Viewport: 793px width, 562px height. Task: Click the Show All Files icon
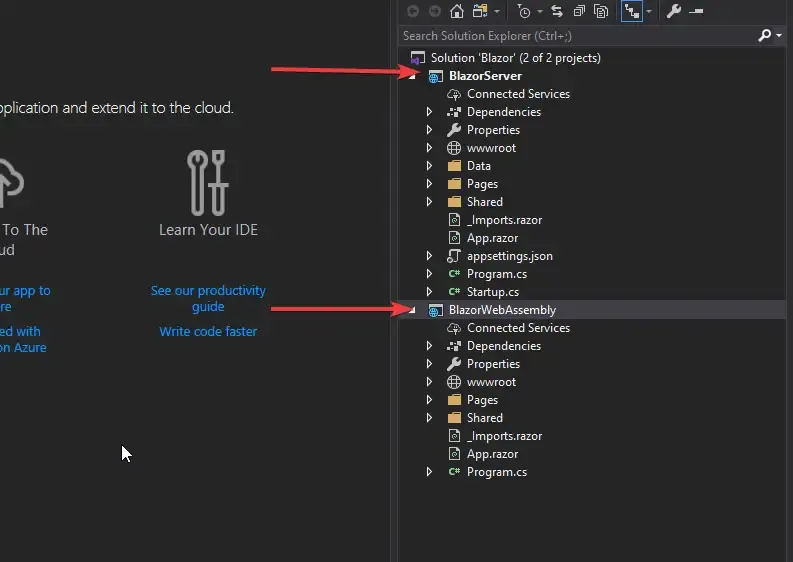click(601, 11)
